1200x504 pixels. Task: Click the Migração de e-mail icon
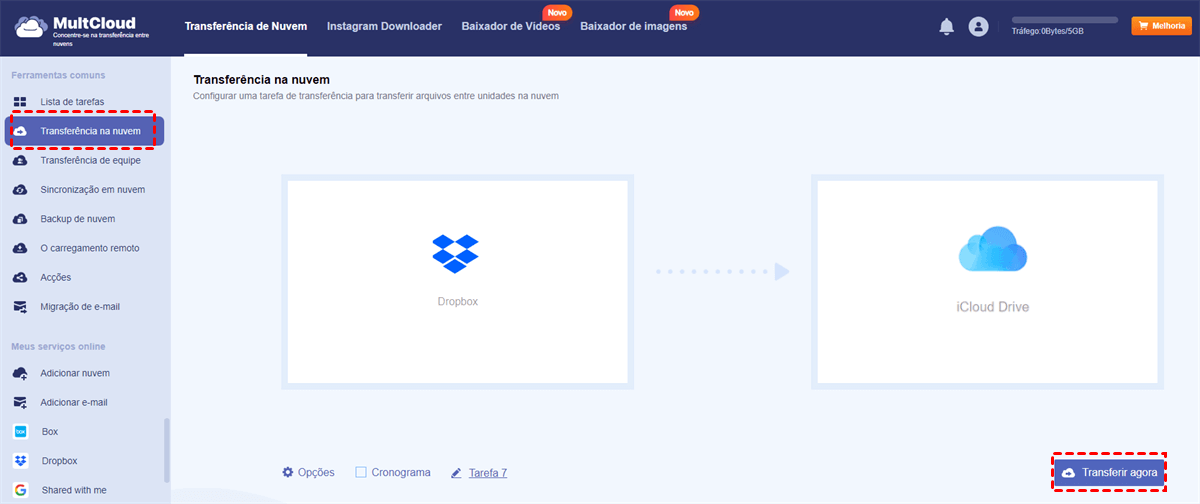(x=20, y=307)
